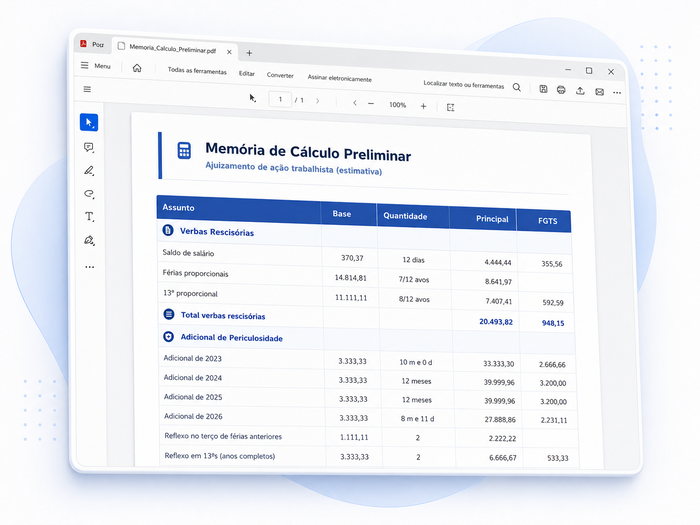Click the page number field

click(x=280, y=99)
